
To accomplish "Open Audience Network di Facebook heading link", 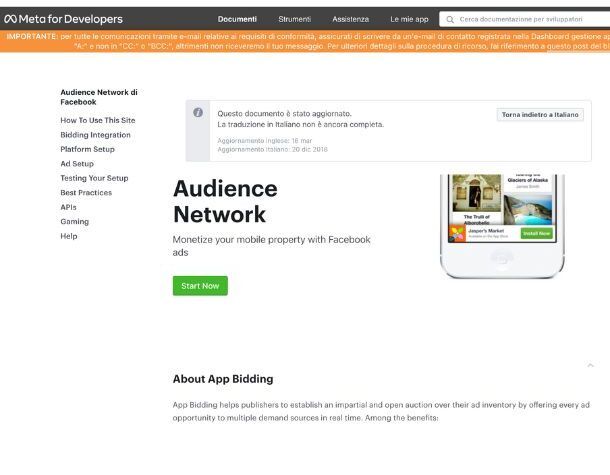I will (x=99, y=97).
